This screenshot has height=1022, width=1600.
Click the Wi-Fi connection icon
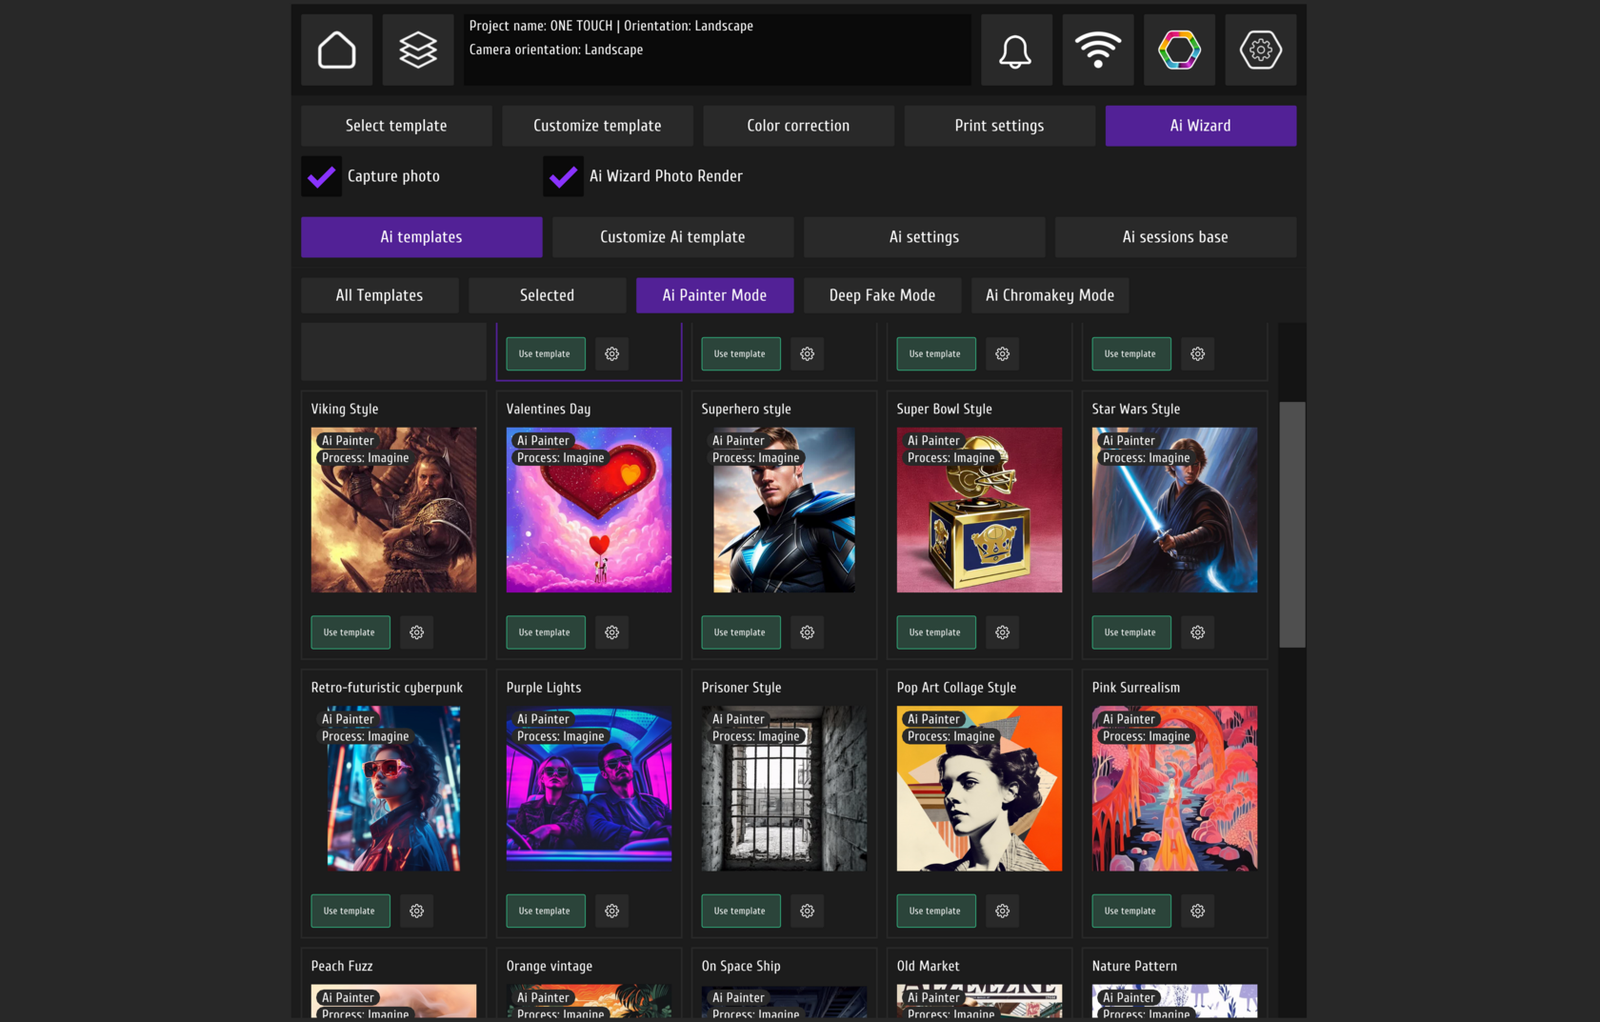pos(1098,50)
